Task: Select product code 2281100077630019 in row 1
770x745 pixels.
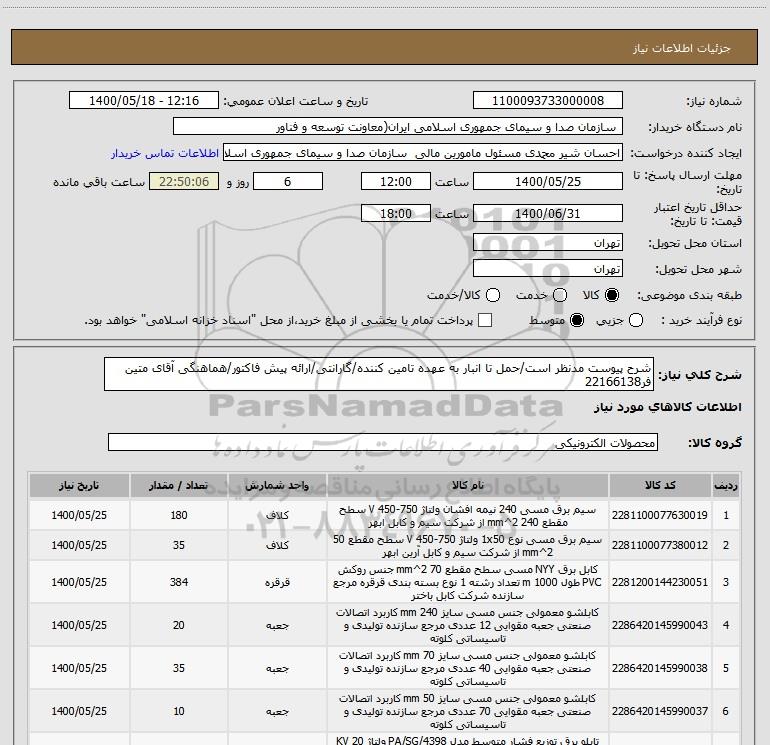Action: (x=660, y=515)
